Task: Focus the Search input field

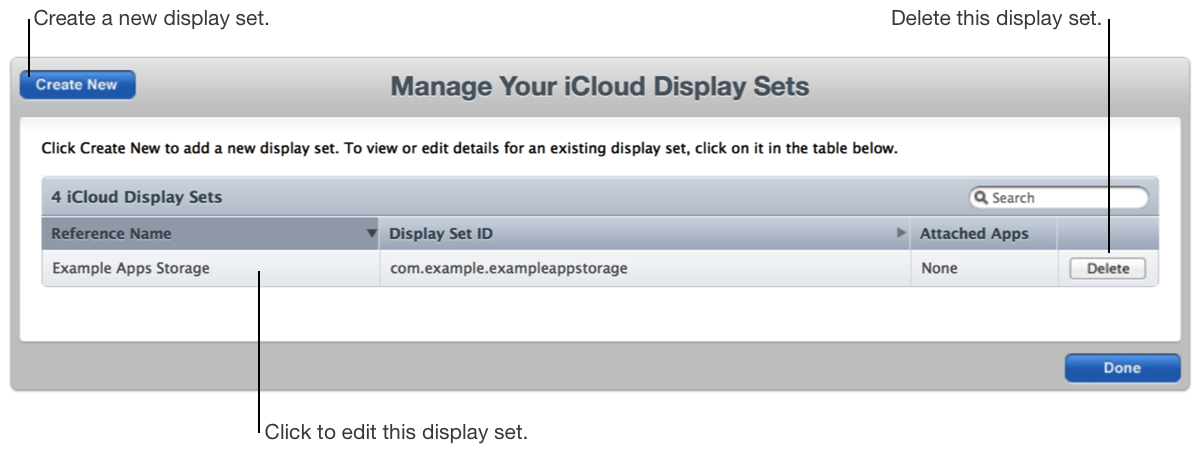Action: click(x=1066, y=198)
